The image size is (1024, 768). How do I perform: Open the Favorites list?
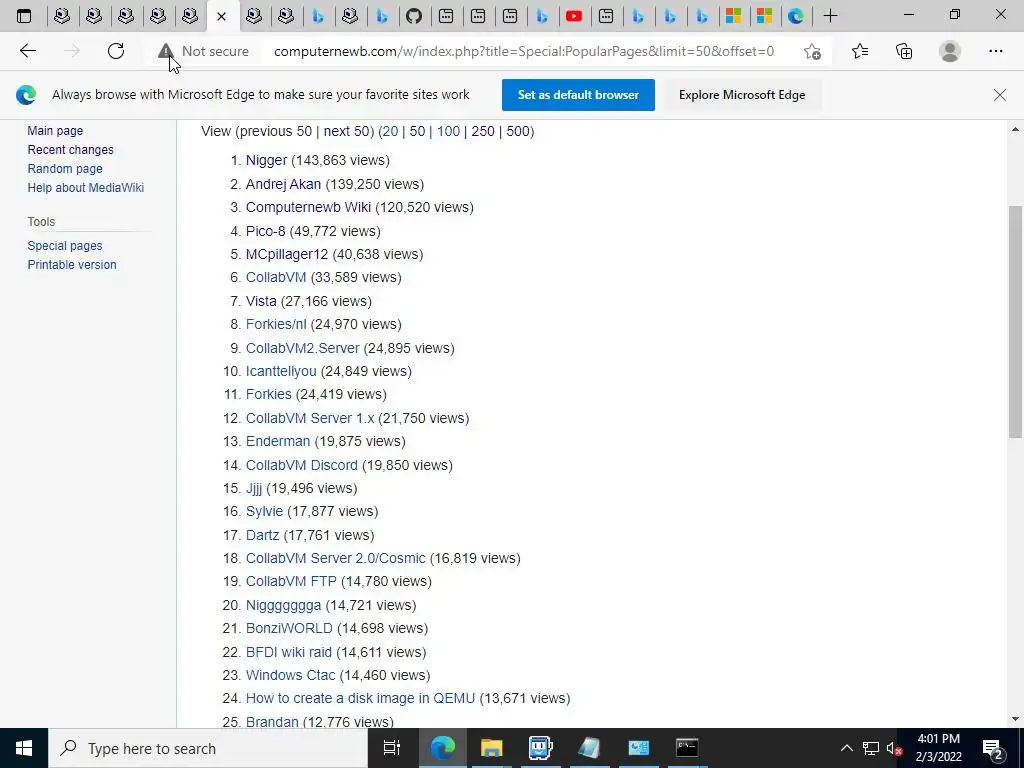[x=860, y=51]
